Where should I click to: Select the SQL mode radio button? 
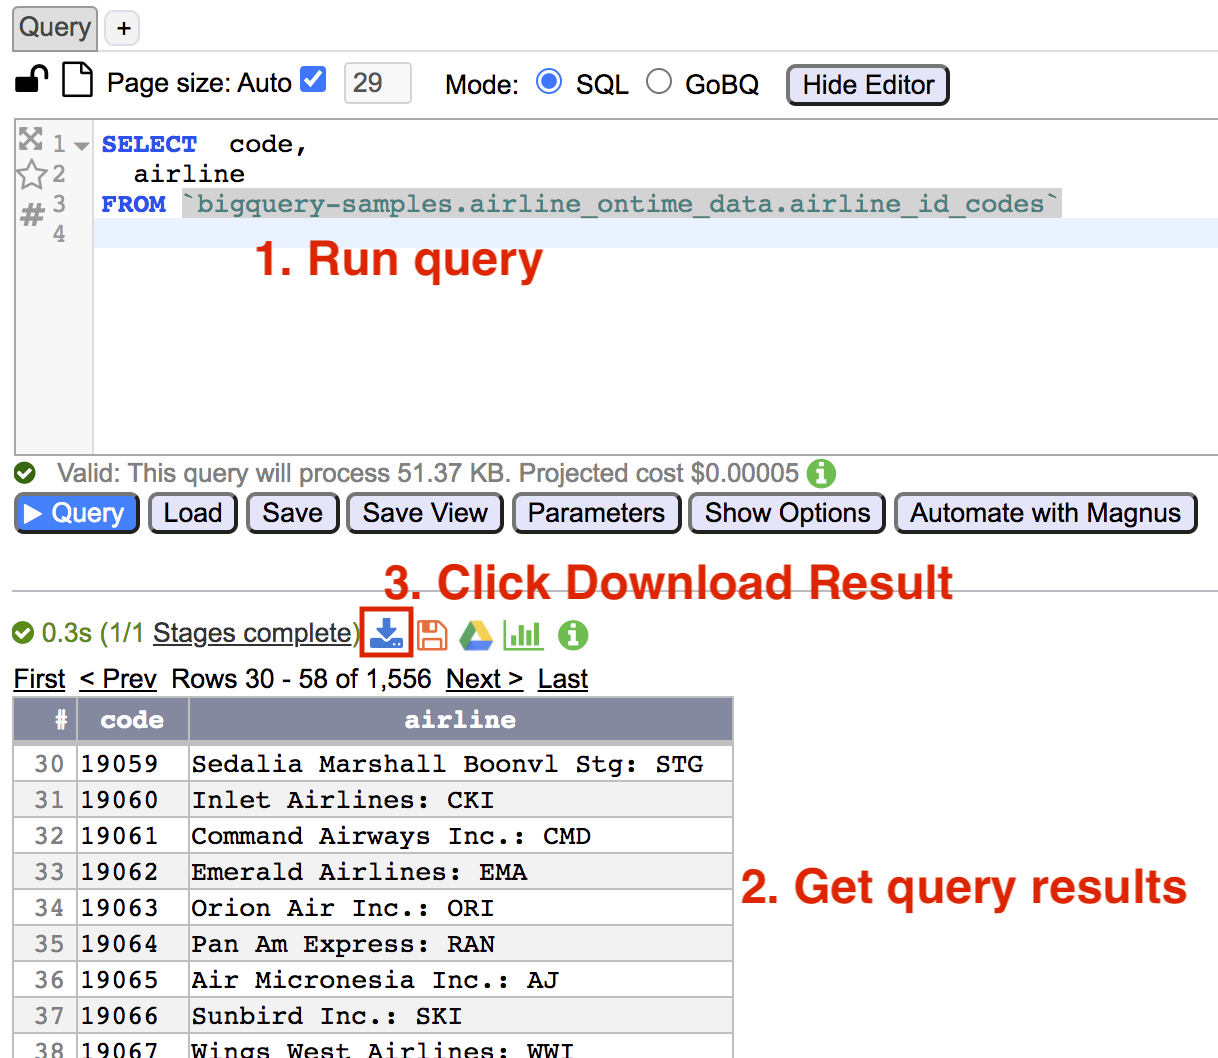click(x=549, y=82)
